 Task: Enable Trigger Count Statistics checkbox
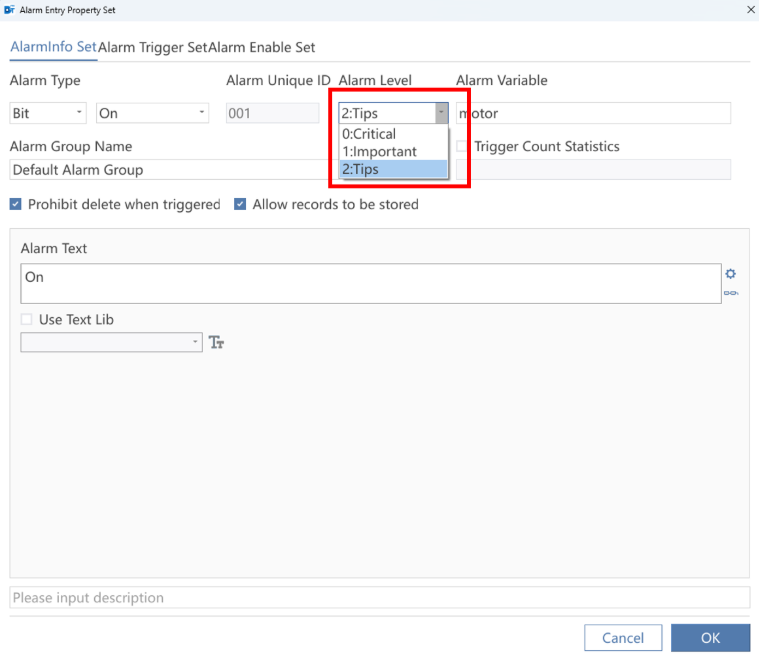click(462, 146)
